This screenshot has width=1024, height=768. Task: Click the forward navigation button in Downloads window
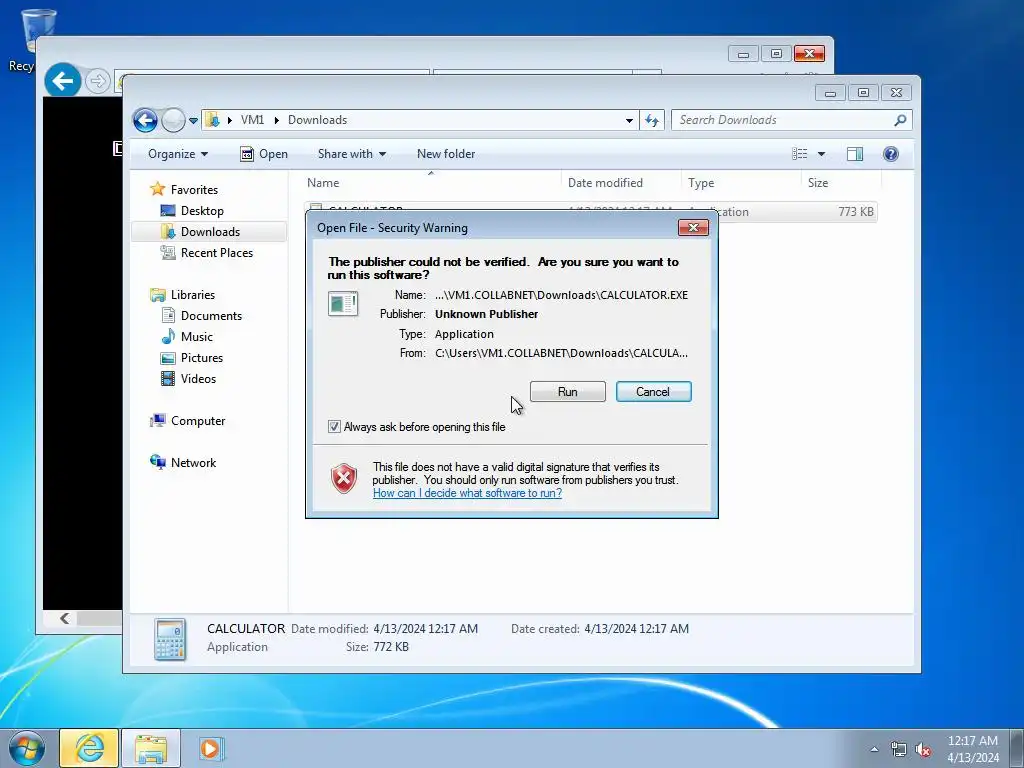173,120
